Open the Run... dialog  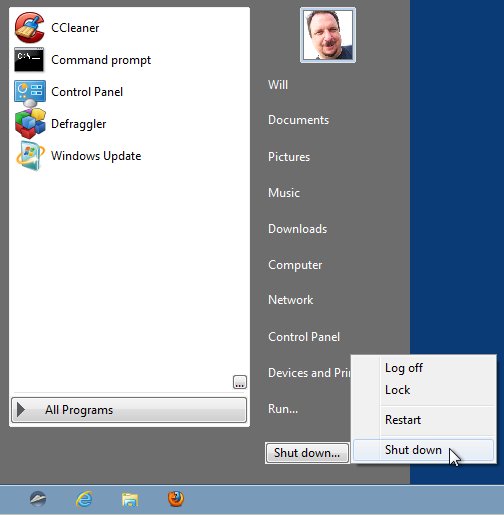click(x=283, y=409)
